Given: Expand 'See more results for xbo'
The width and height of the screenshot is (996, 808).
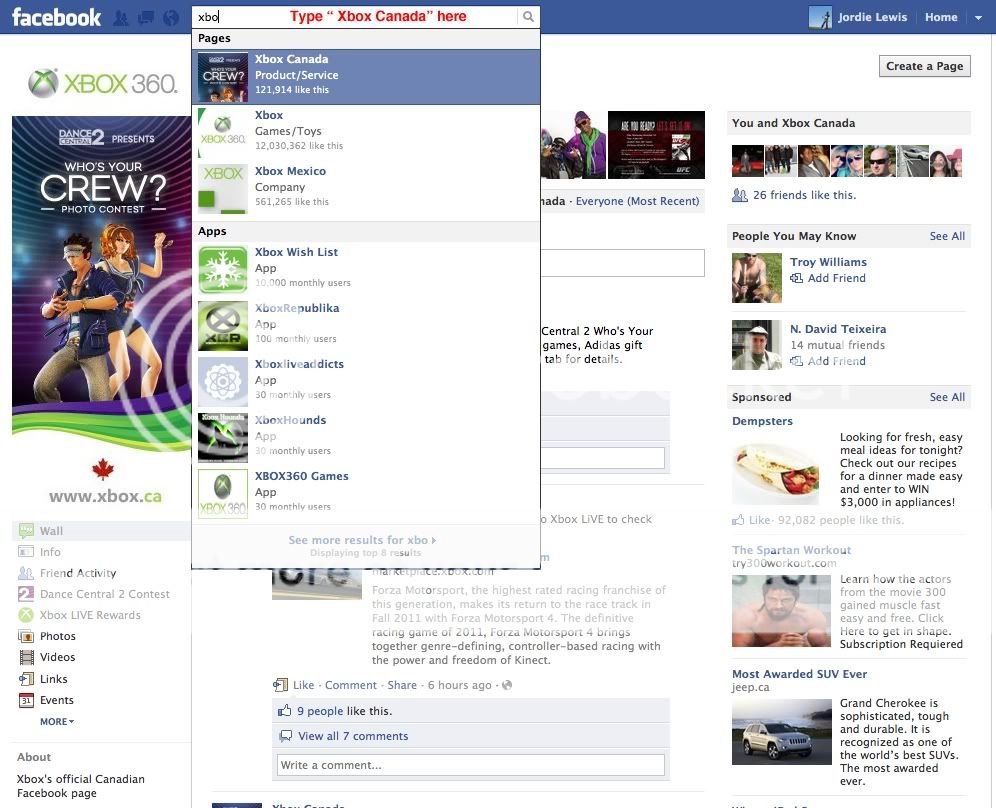Looking at the screenshot, I should 362,540.
